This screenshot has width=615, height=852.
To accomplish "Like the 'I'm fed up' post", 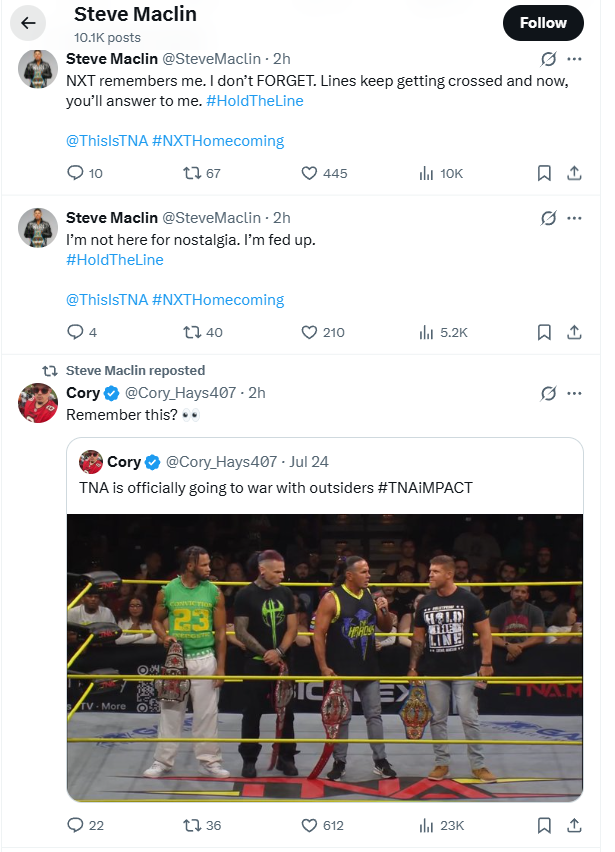I will [x=310, y=332].
